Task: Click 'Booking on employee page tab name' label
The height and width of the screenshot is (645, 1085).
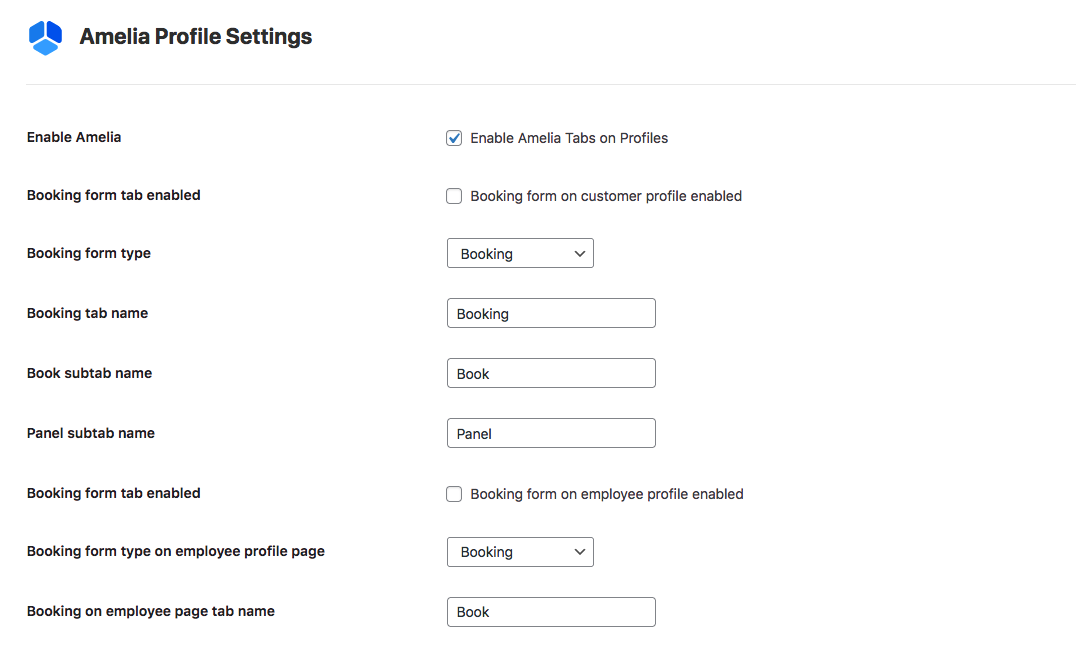Action: click(151, 611)
